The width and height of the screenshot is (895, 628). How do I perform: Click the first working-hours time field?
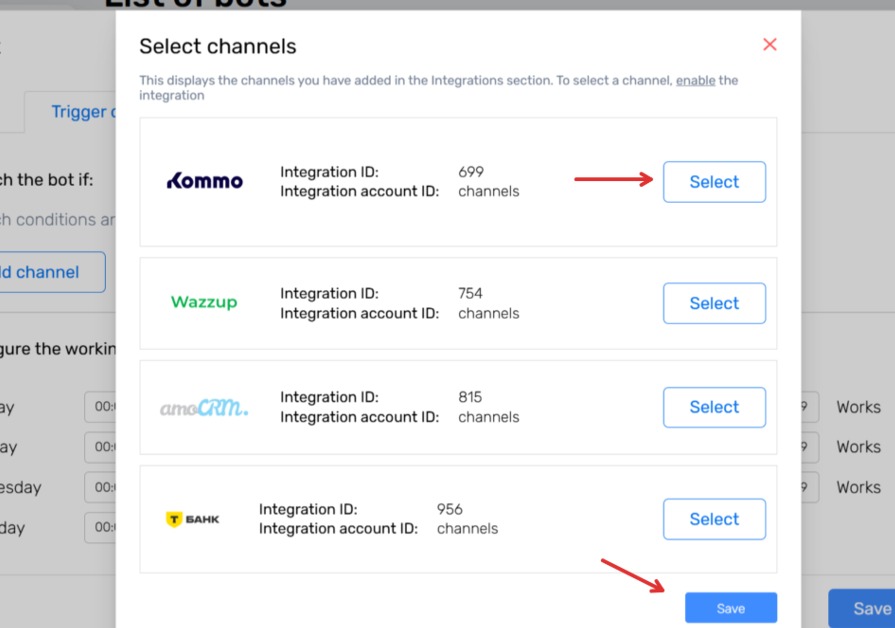point(100,406)
